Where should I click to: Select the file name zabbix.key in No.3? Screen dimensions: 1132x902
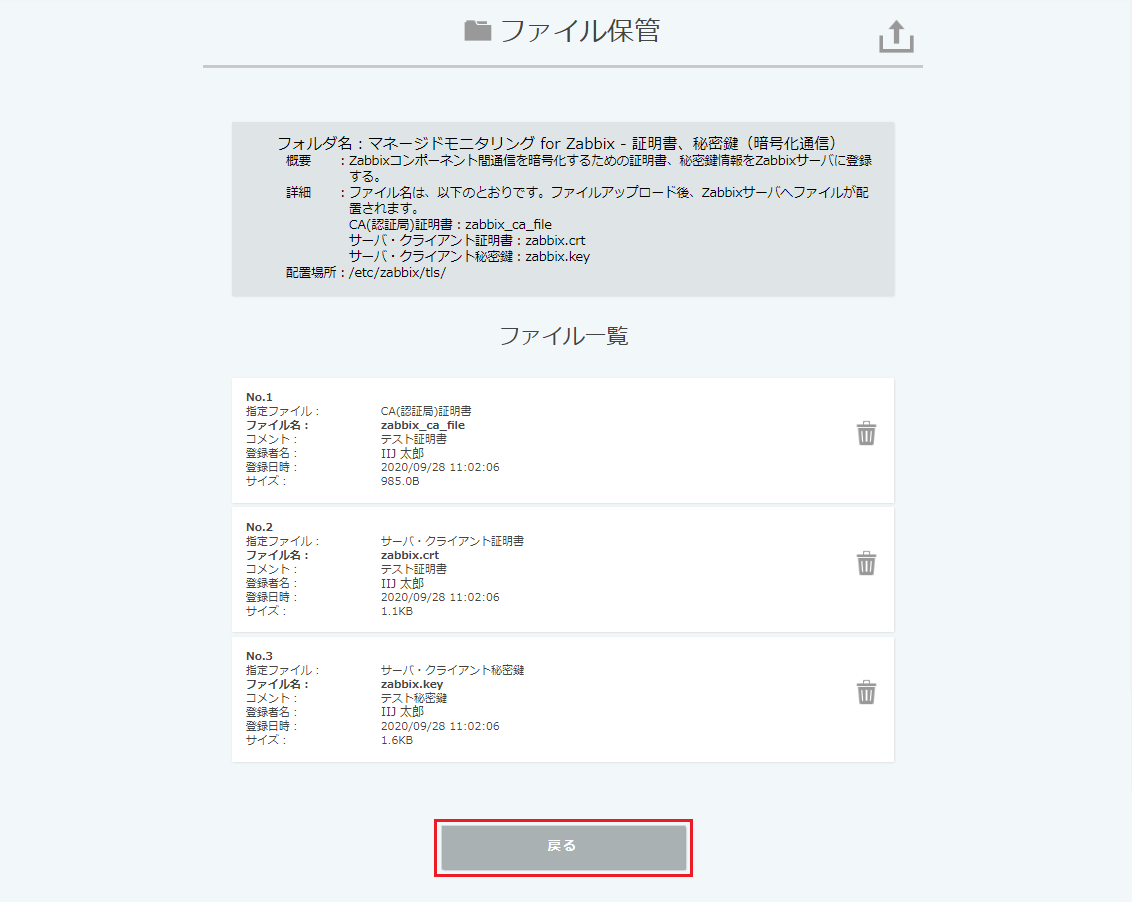412,685
